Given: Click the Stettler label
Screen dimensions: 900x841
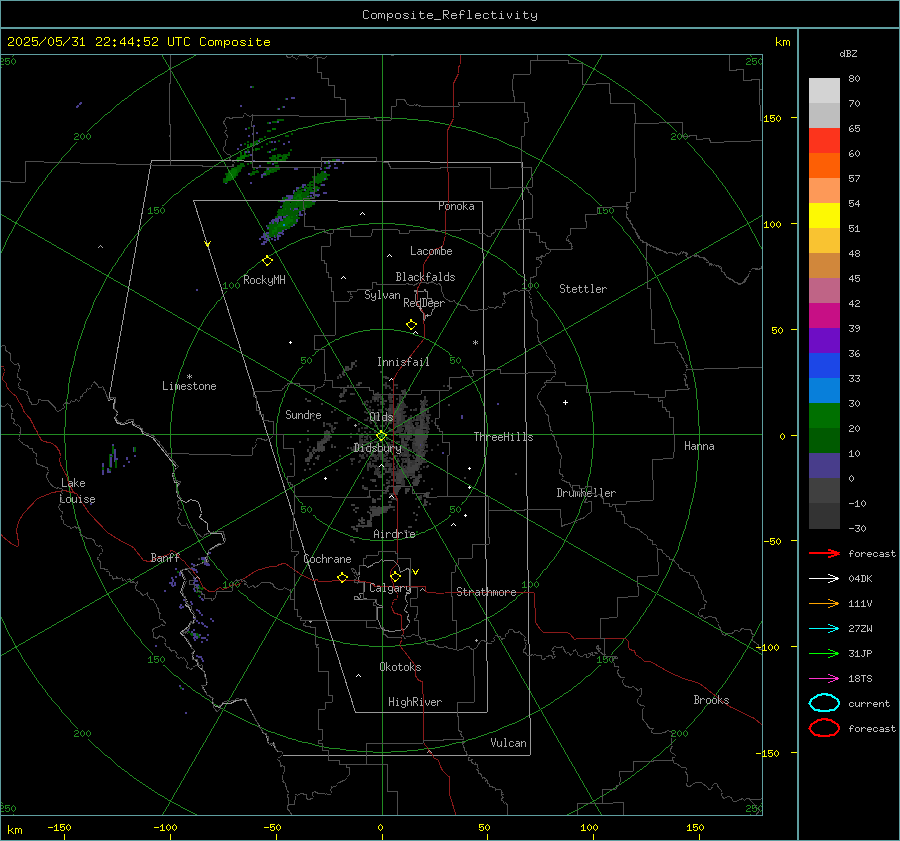Looking at the screenshot, I should click(x=583, y=289).
